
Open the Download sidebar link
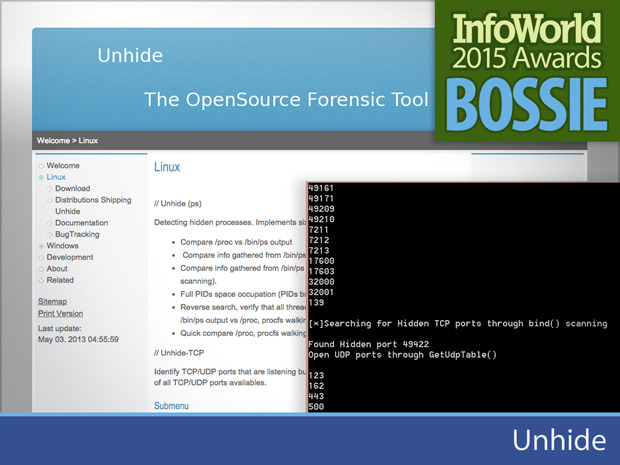[x=72, y=189]
